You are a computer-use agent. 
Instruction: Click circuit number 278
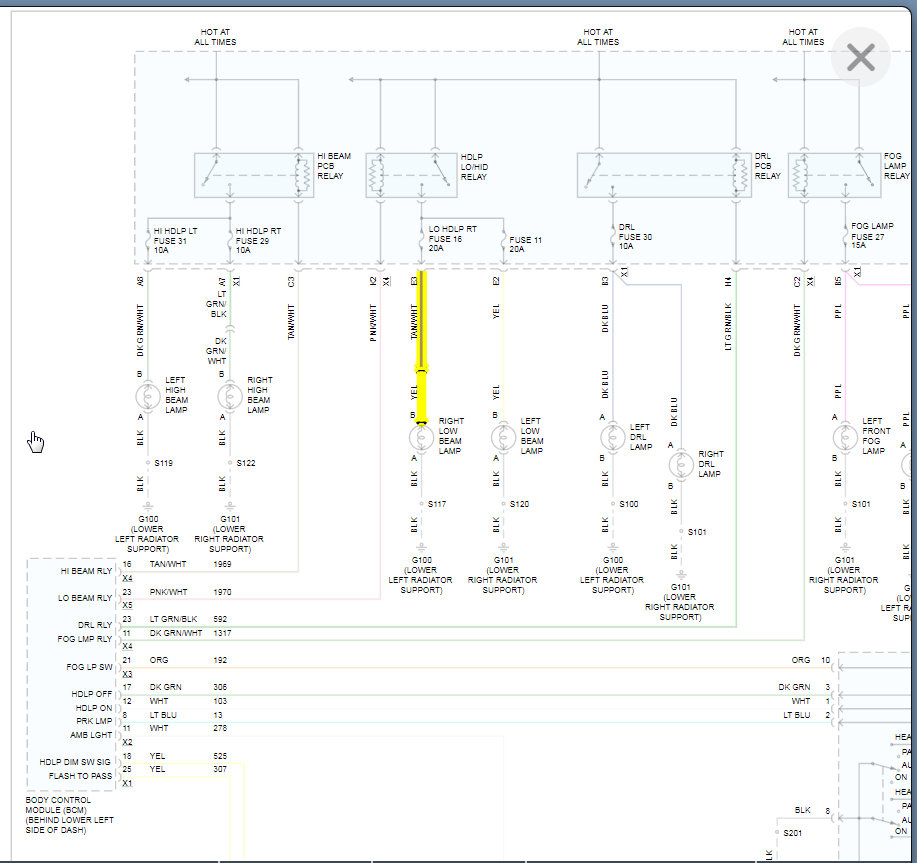220,727
